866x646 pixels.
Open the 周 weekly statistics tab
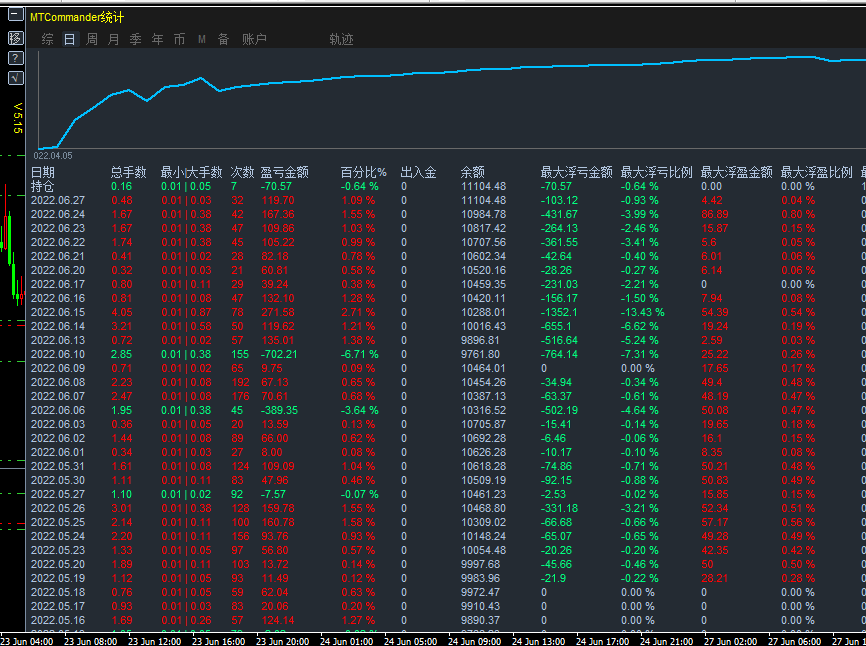click(x=91, y=40)
